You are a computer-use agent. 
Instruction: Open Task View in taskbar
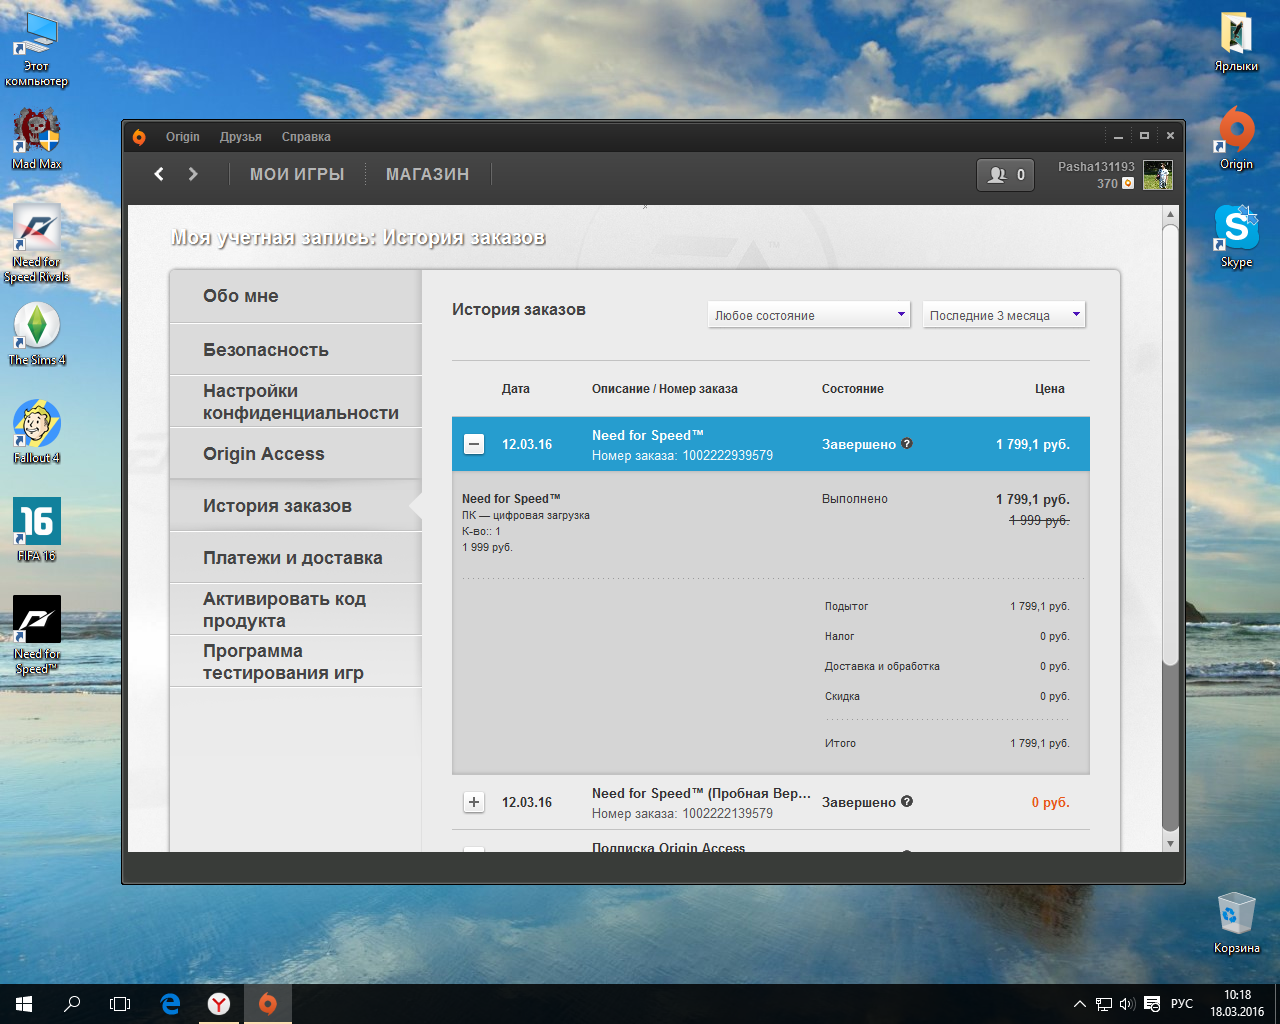[x=120, y=1004]
